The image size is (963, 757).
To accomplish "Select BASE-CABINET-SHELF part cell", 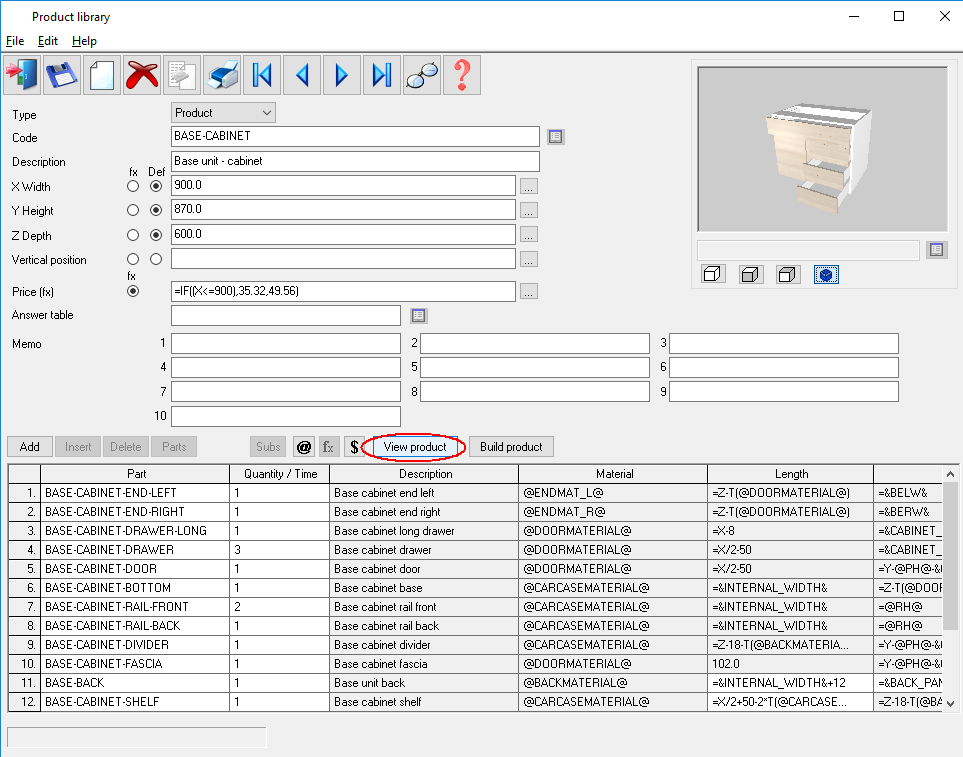I will pos(135,702).
